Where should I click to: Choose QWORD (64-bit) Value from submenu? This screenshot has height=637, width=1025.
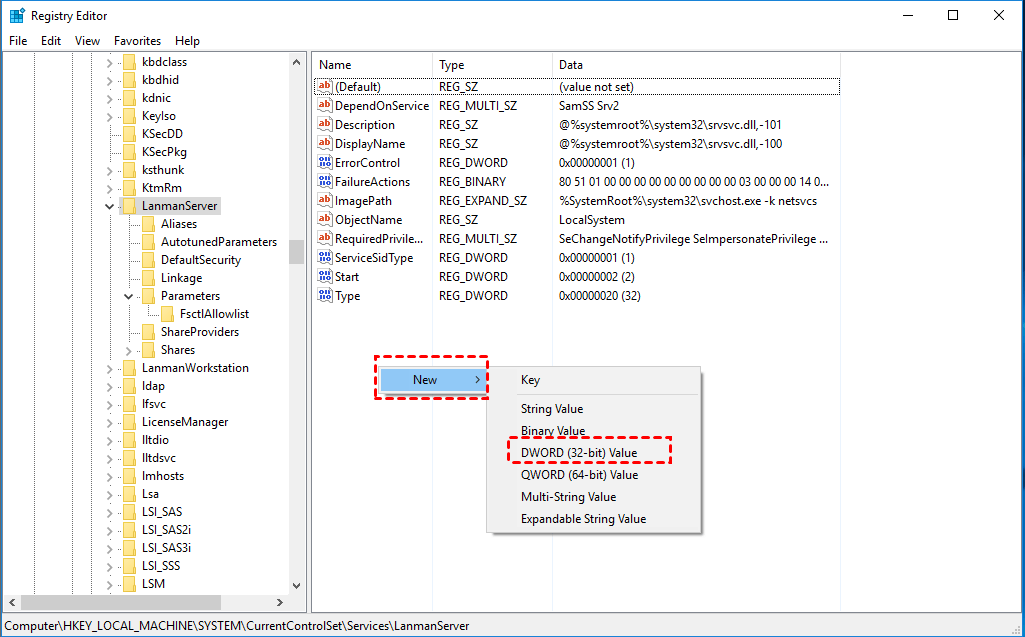(x=594, y=475)
